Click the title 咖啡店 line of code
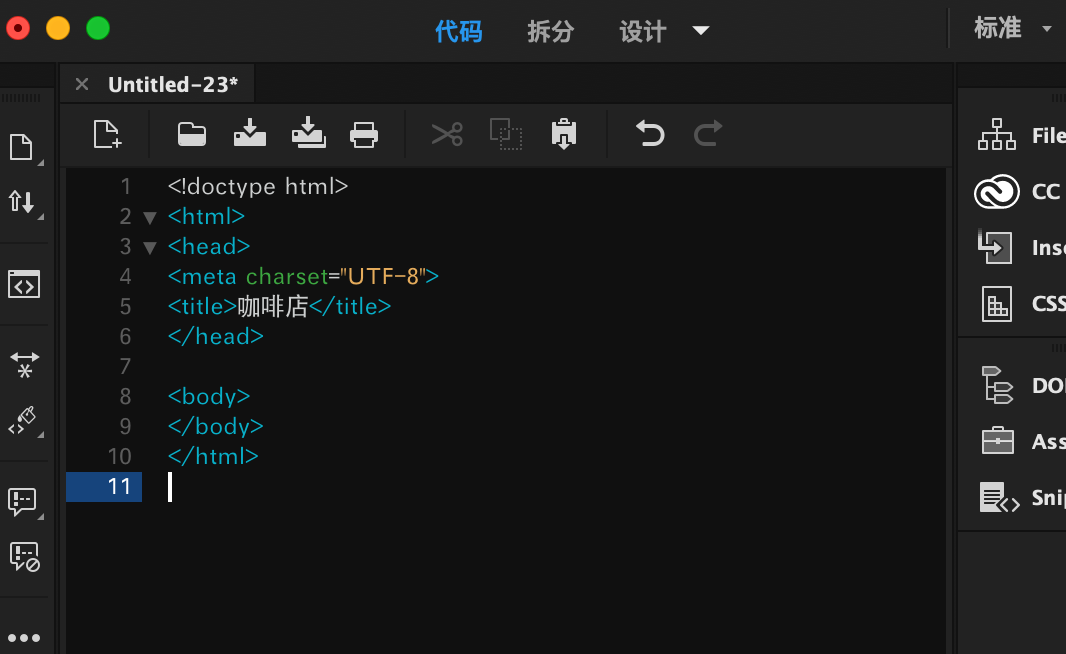Viewport: 1066px width, 654px height. (x=279, y=307)
